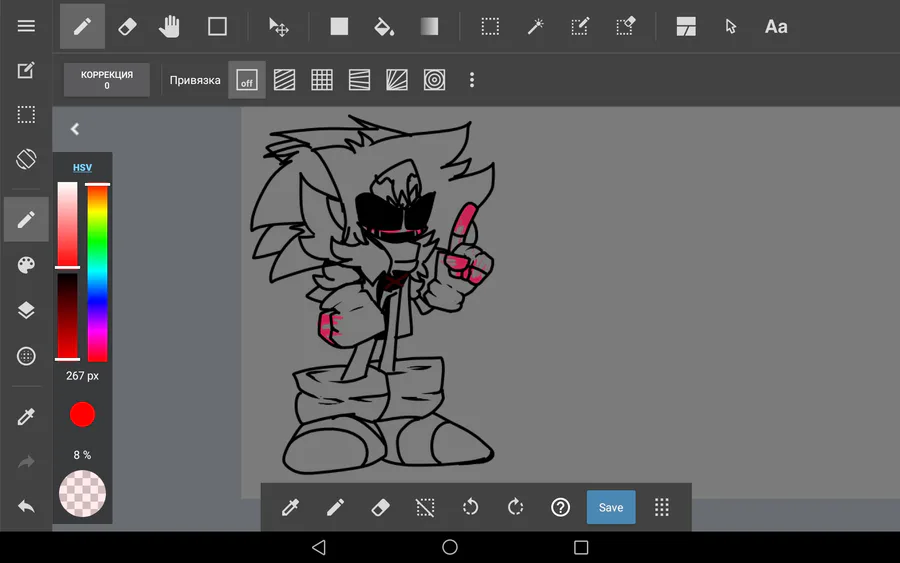Select the Text Aa tool
The width and height of the screenshot is (900, 563).
(x=776, y=26)
